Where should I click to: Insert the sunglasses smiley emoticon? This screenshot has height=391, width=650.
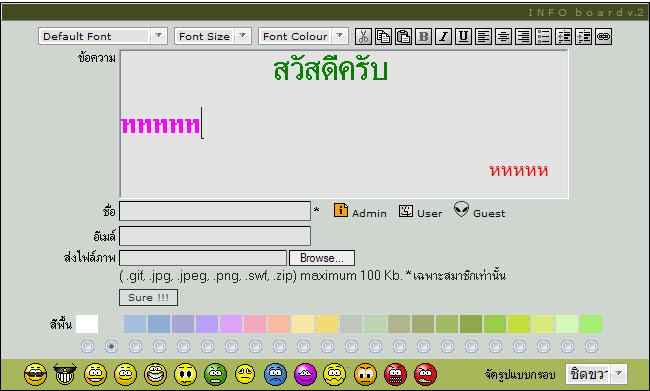point(35,374)
